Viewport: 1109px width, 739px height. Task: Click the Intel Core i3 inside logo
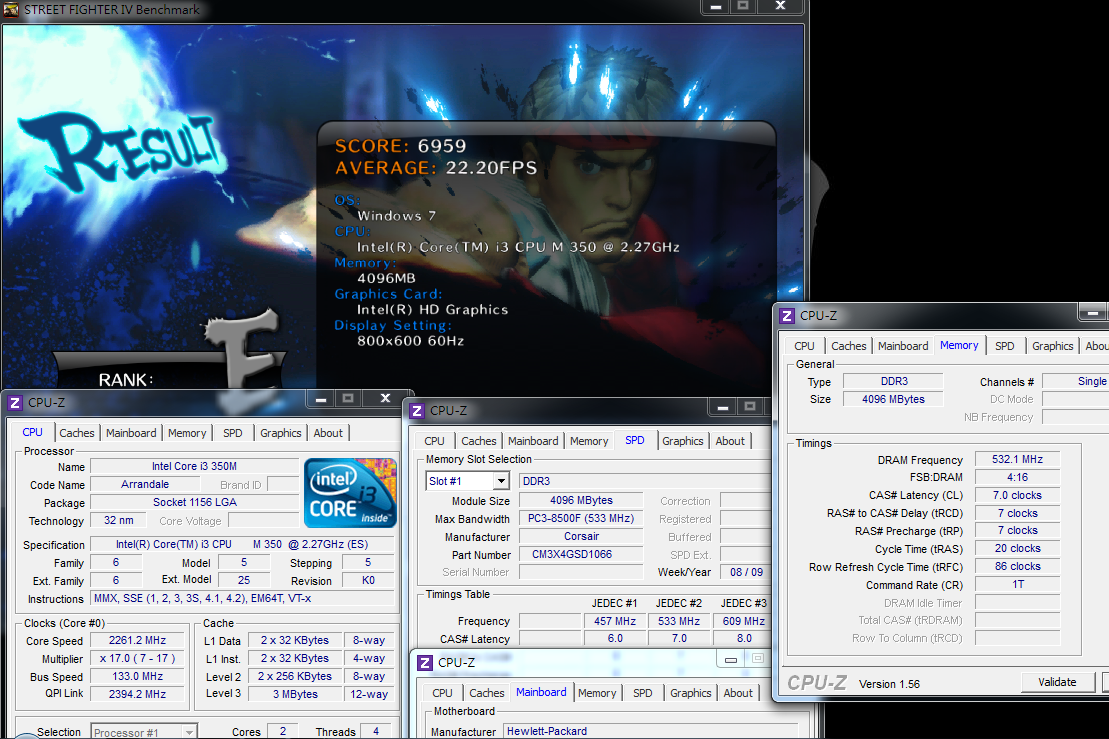(x=350, y=493)
